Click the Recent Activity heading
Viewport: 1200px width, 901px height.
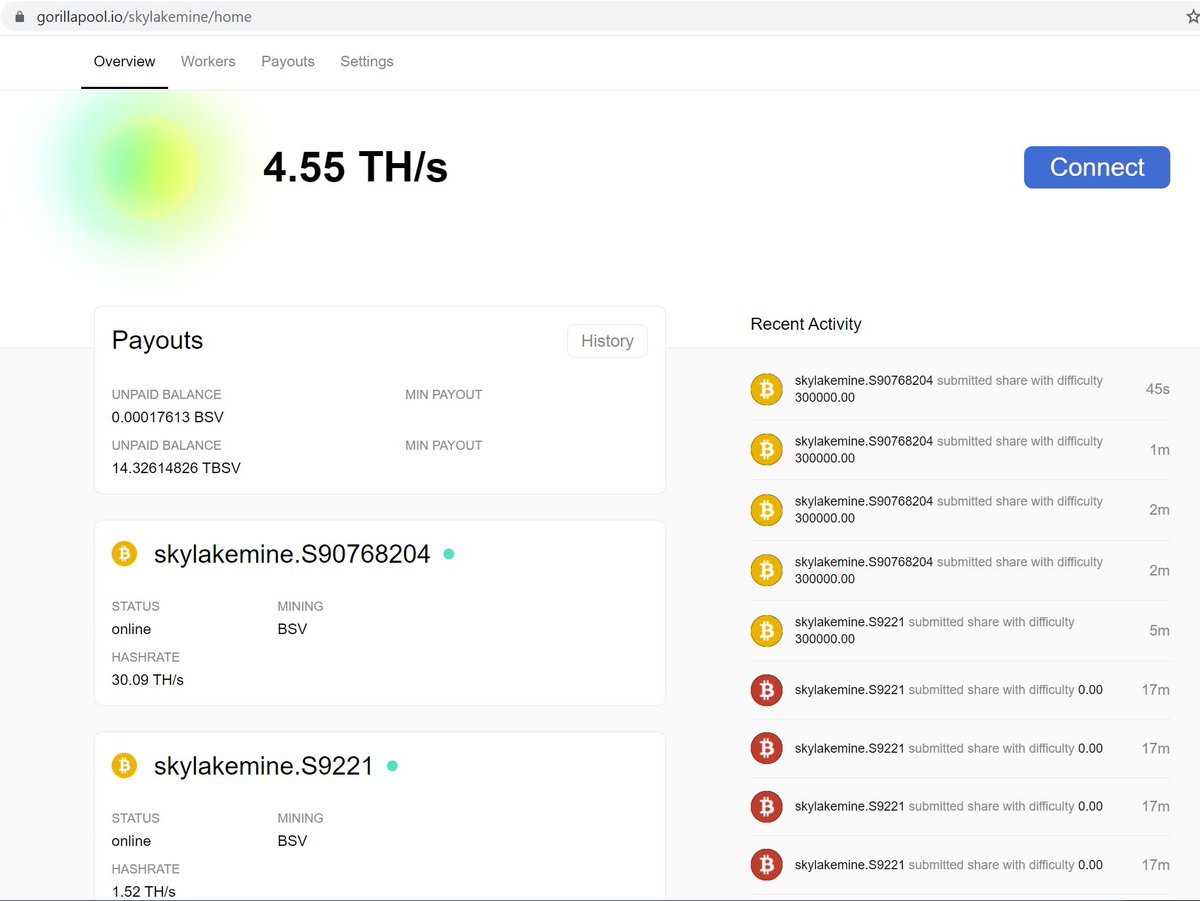(806, 324)
